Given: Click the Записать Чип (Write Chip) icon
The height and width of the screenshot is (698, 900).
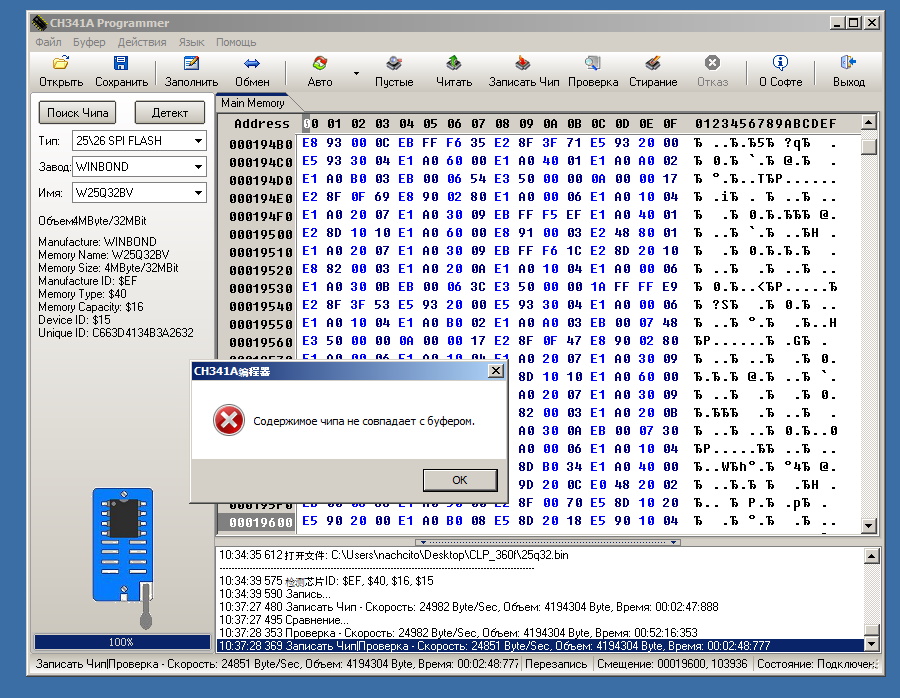Looking at the screenshot, I should (523, 64).
